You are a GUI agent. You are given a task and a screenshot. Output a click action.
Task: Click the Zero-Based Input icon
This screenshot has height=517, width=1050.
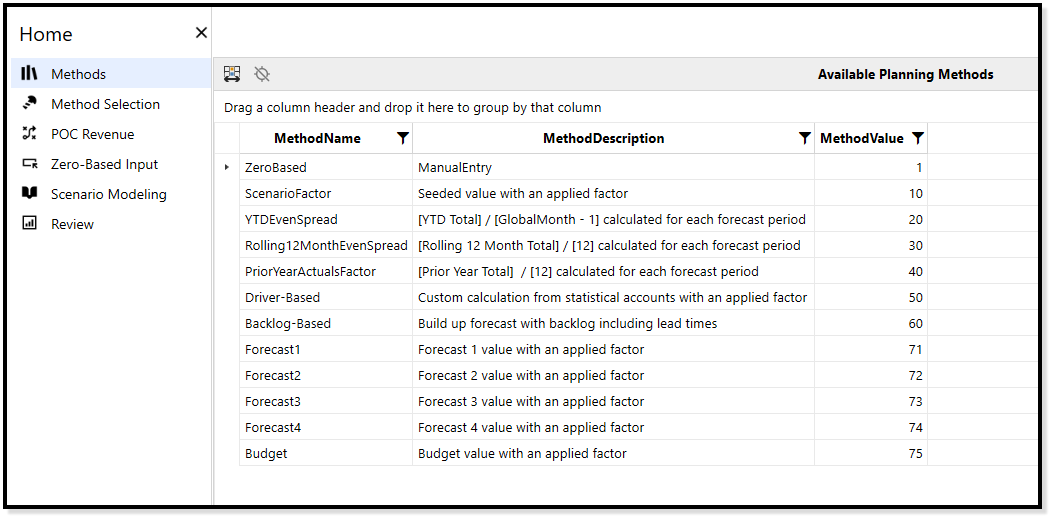pyautogui.click(x=30, y=164)
